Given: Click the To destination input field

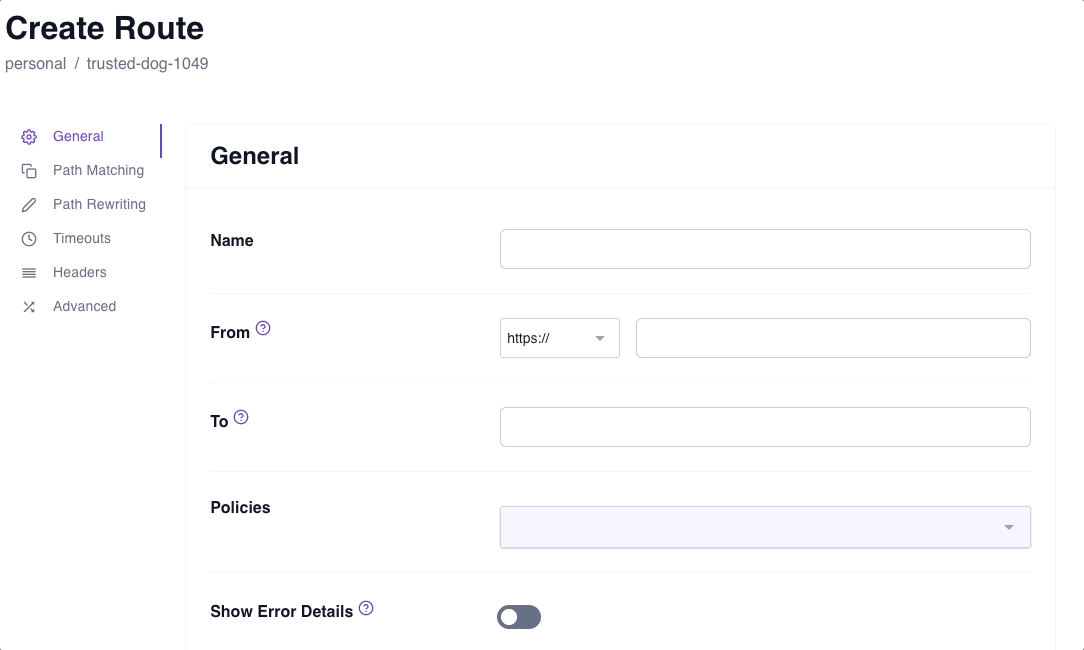Looking at the screenshot, I should coord(765,427).
